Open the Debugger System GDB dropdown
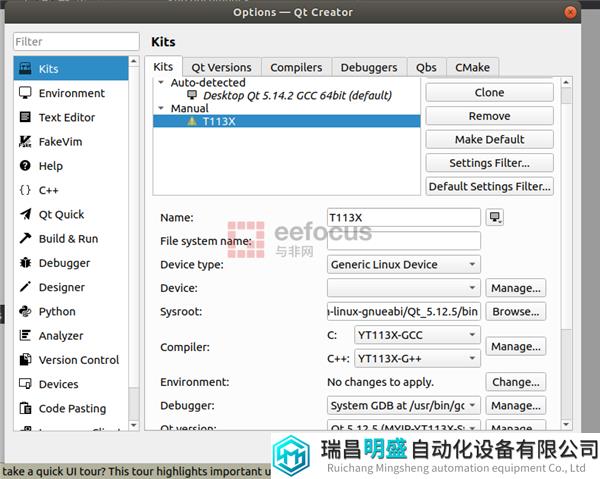Image resolution: width=600 pixels, height=479 pixels. pyautogui.click(x=404, y=406)
